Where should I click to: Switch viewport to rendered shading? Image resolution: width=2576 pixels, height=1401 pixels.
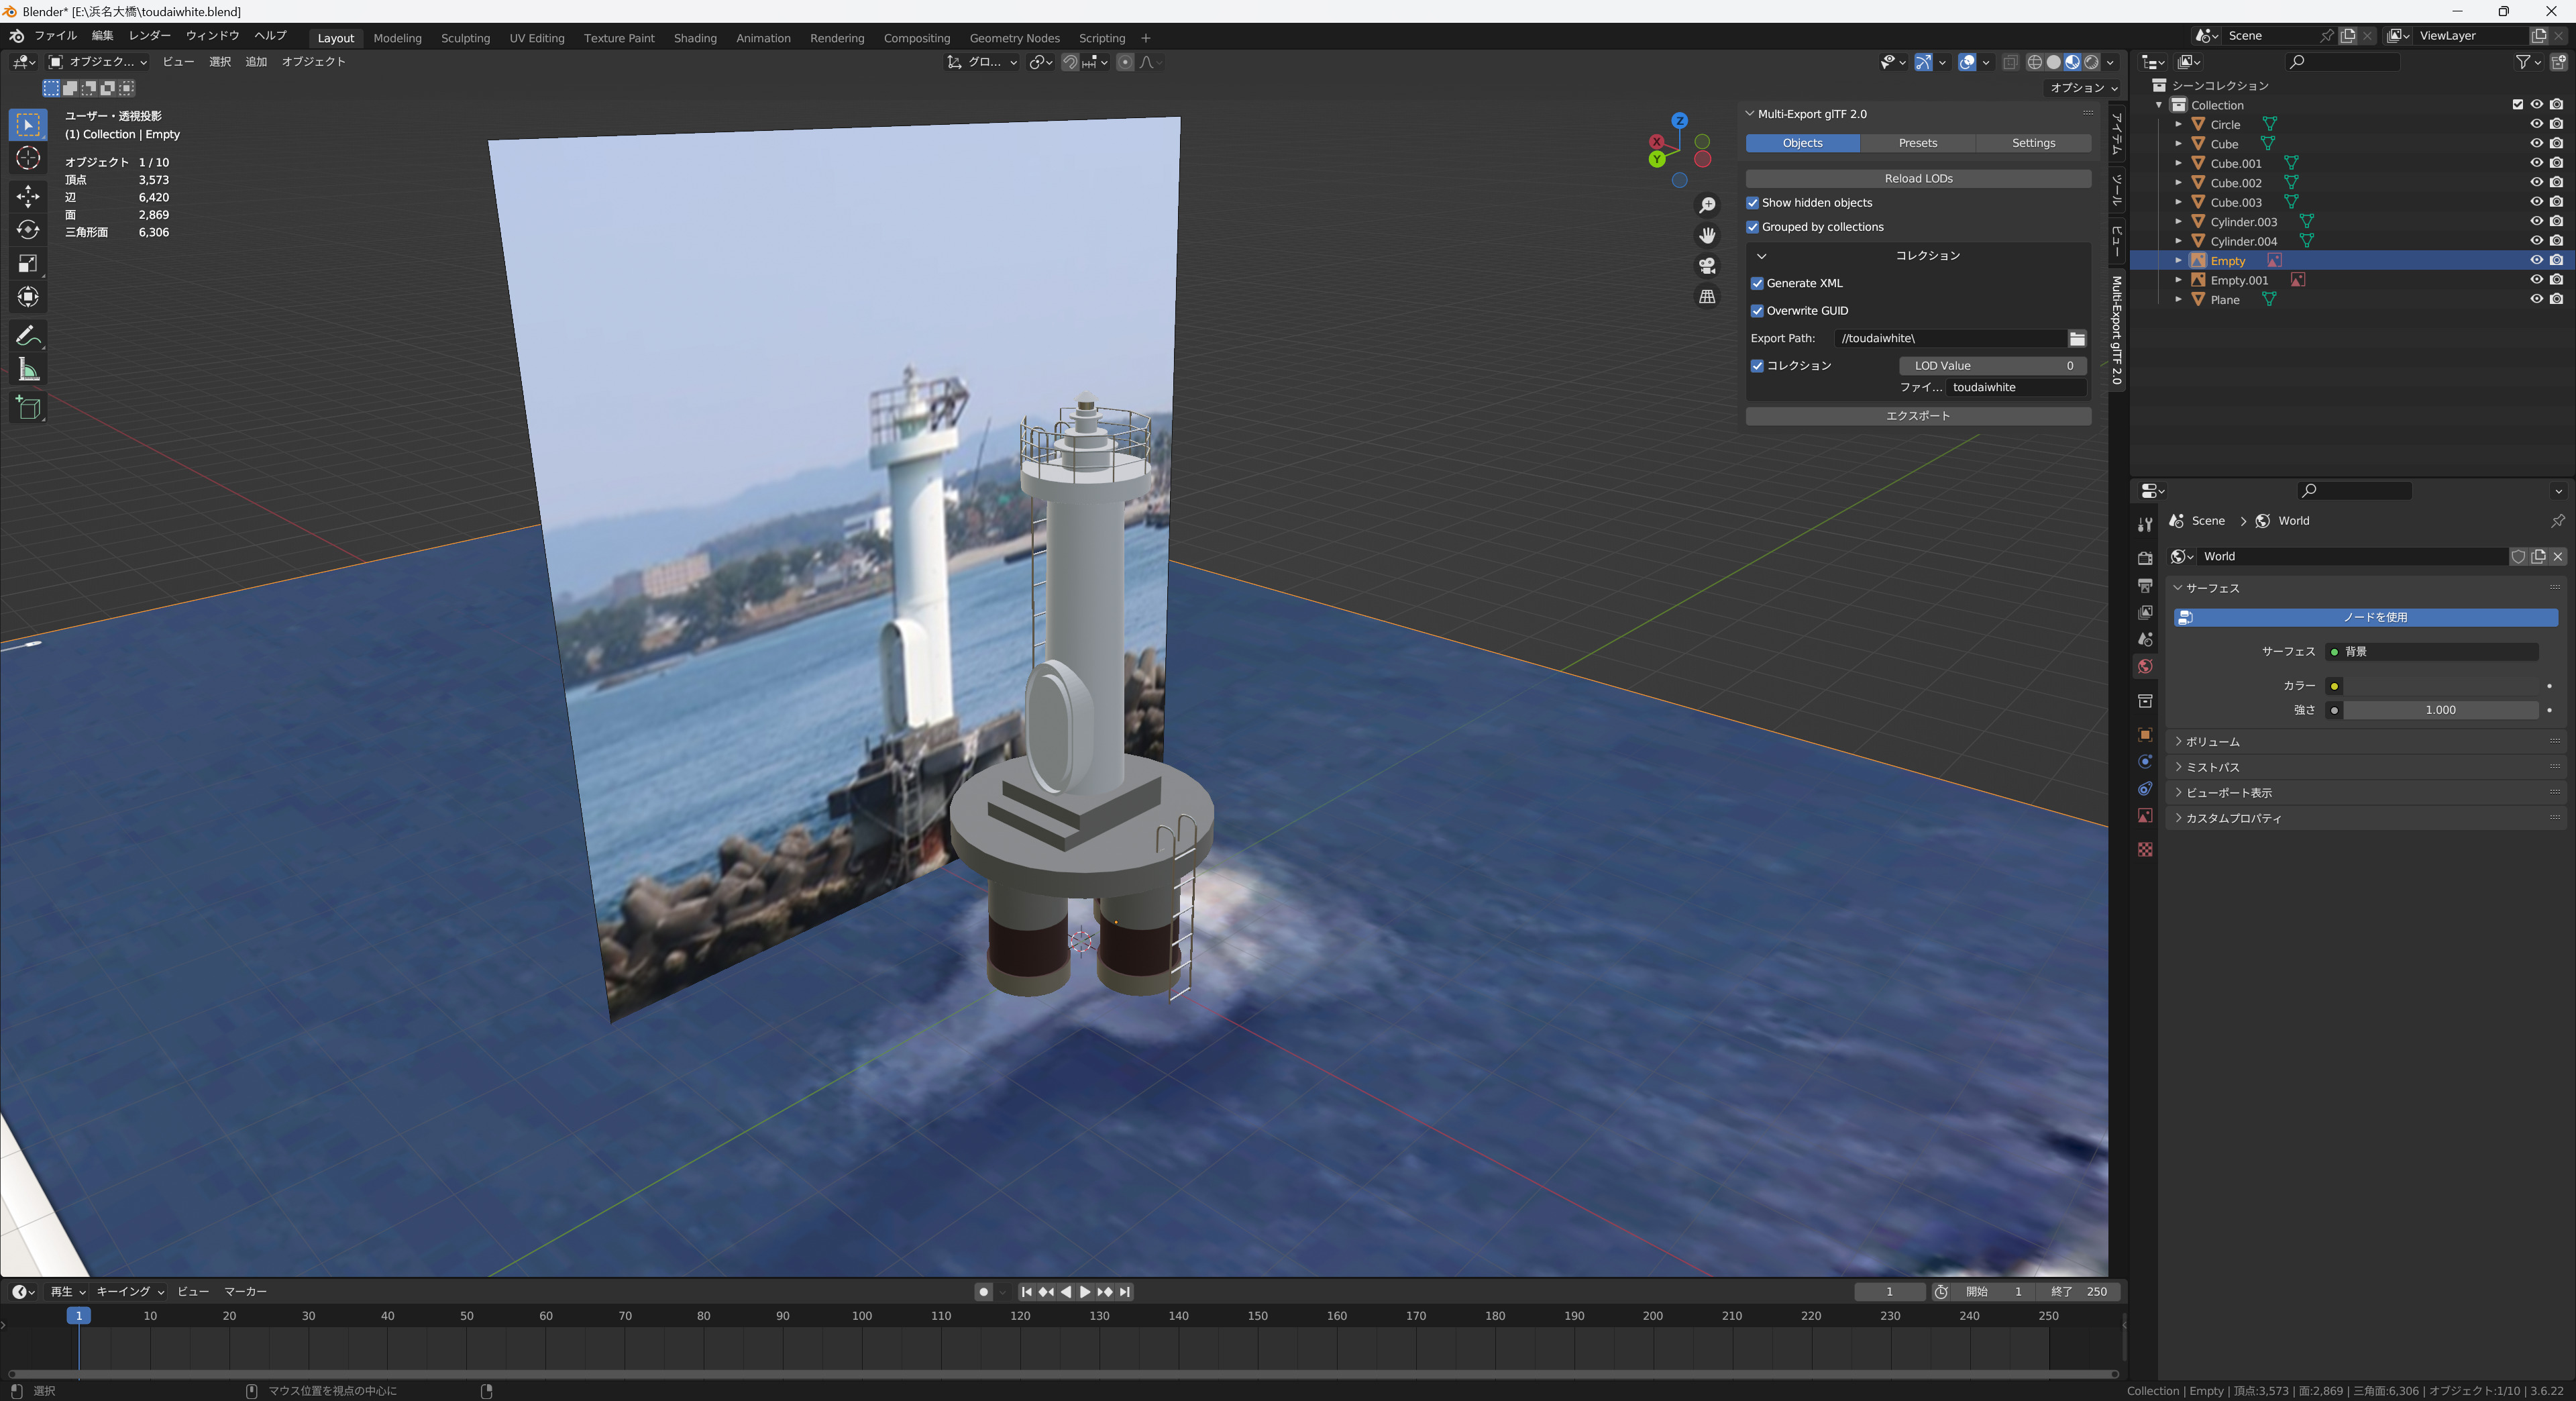2091,62
